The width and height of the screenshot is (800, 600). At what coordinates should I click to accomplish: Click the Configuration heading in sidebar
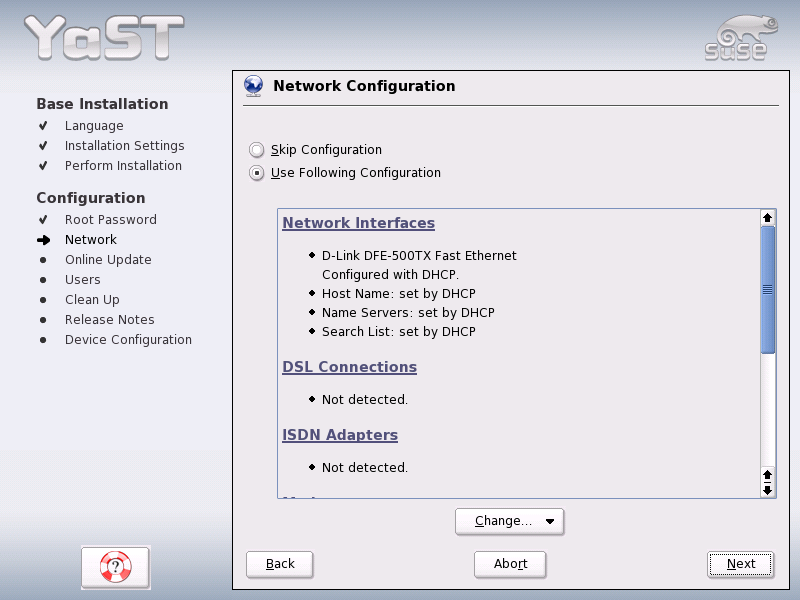coord(91,198)
